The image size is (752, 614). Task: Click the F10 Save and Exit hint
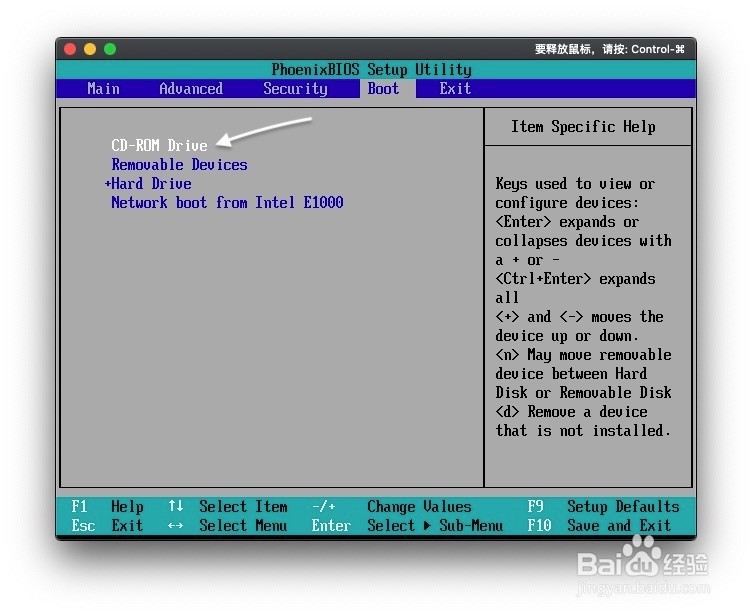pos(599,526)
